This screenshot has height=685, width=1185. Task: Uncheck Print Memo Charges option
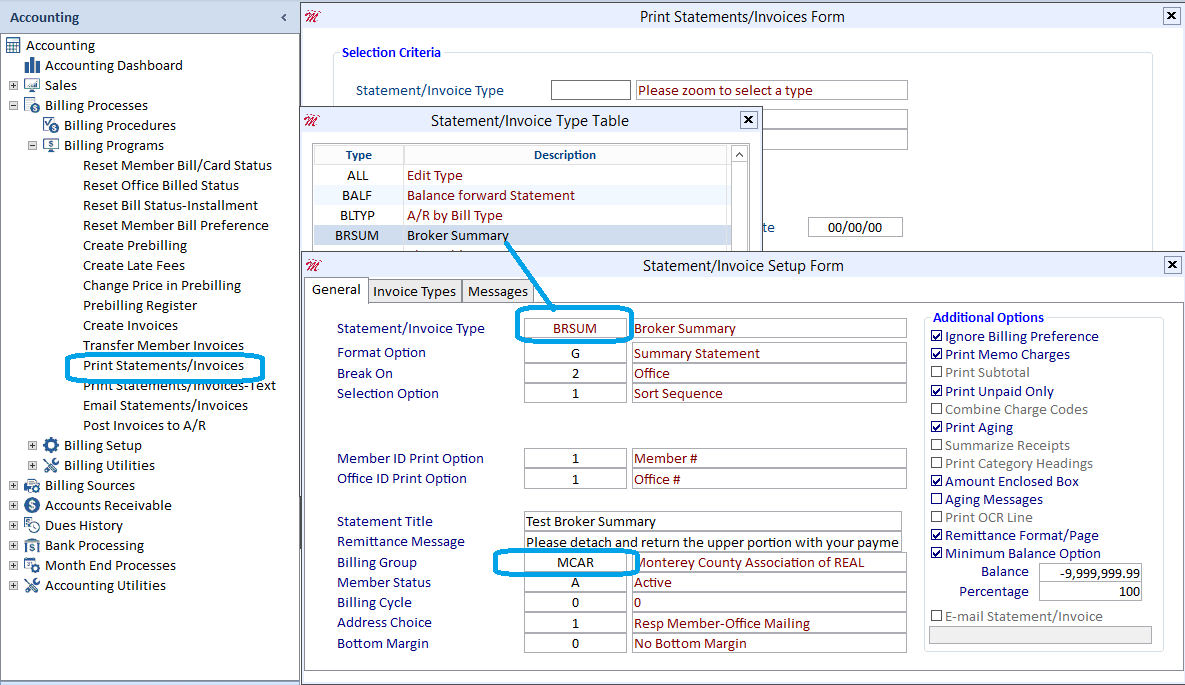tap(936, 354)
